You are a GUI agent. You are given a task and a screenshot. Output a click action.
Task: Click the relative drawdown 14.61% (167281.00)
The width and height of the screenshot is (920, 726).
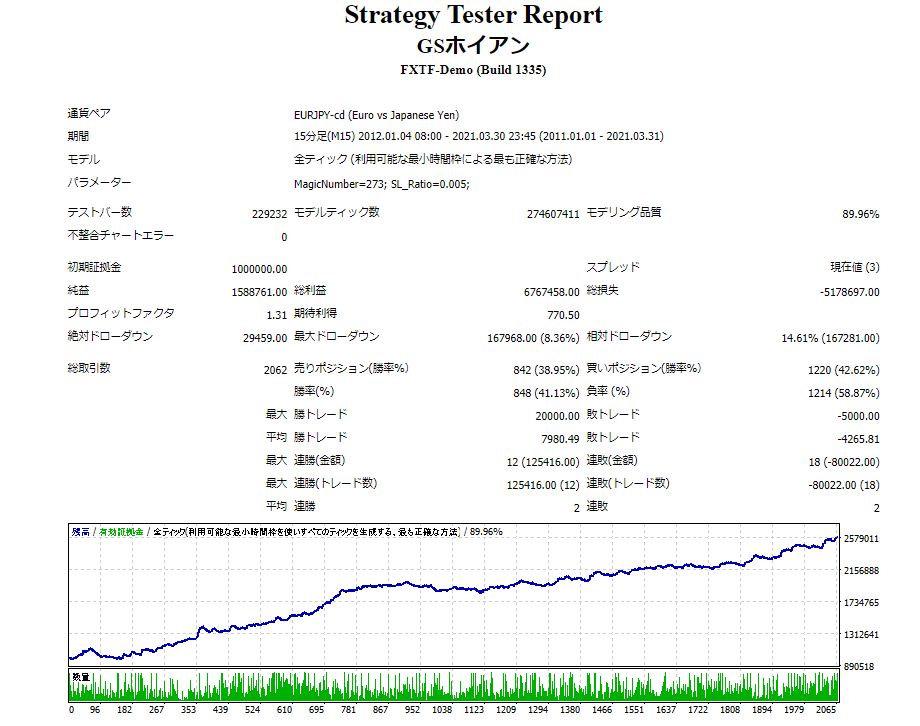tap(830, 338)
